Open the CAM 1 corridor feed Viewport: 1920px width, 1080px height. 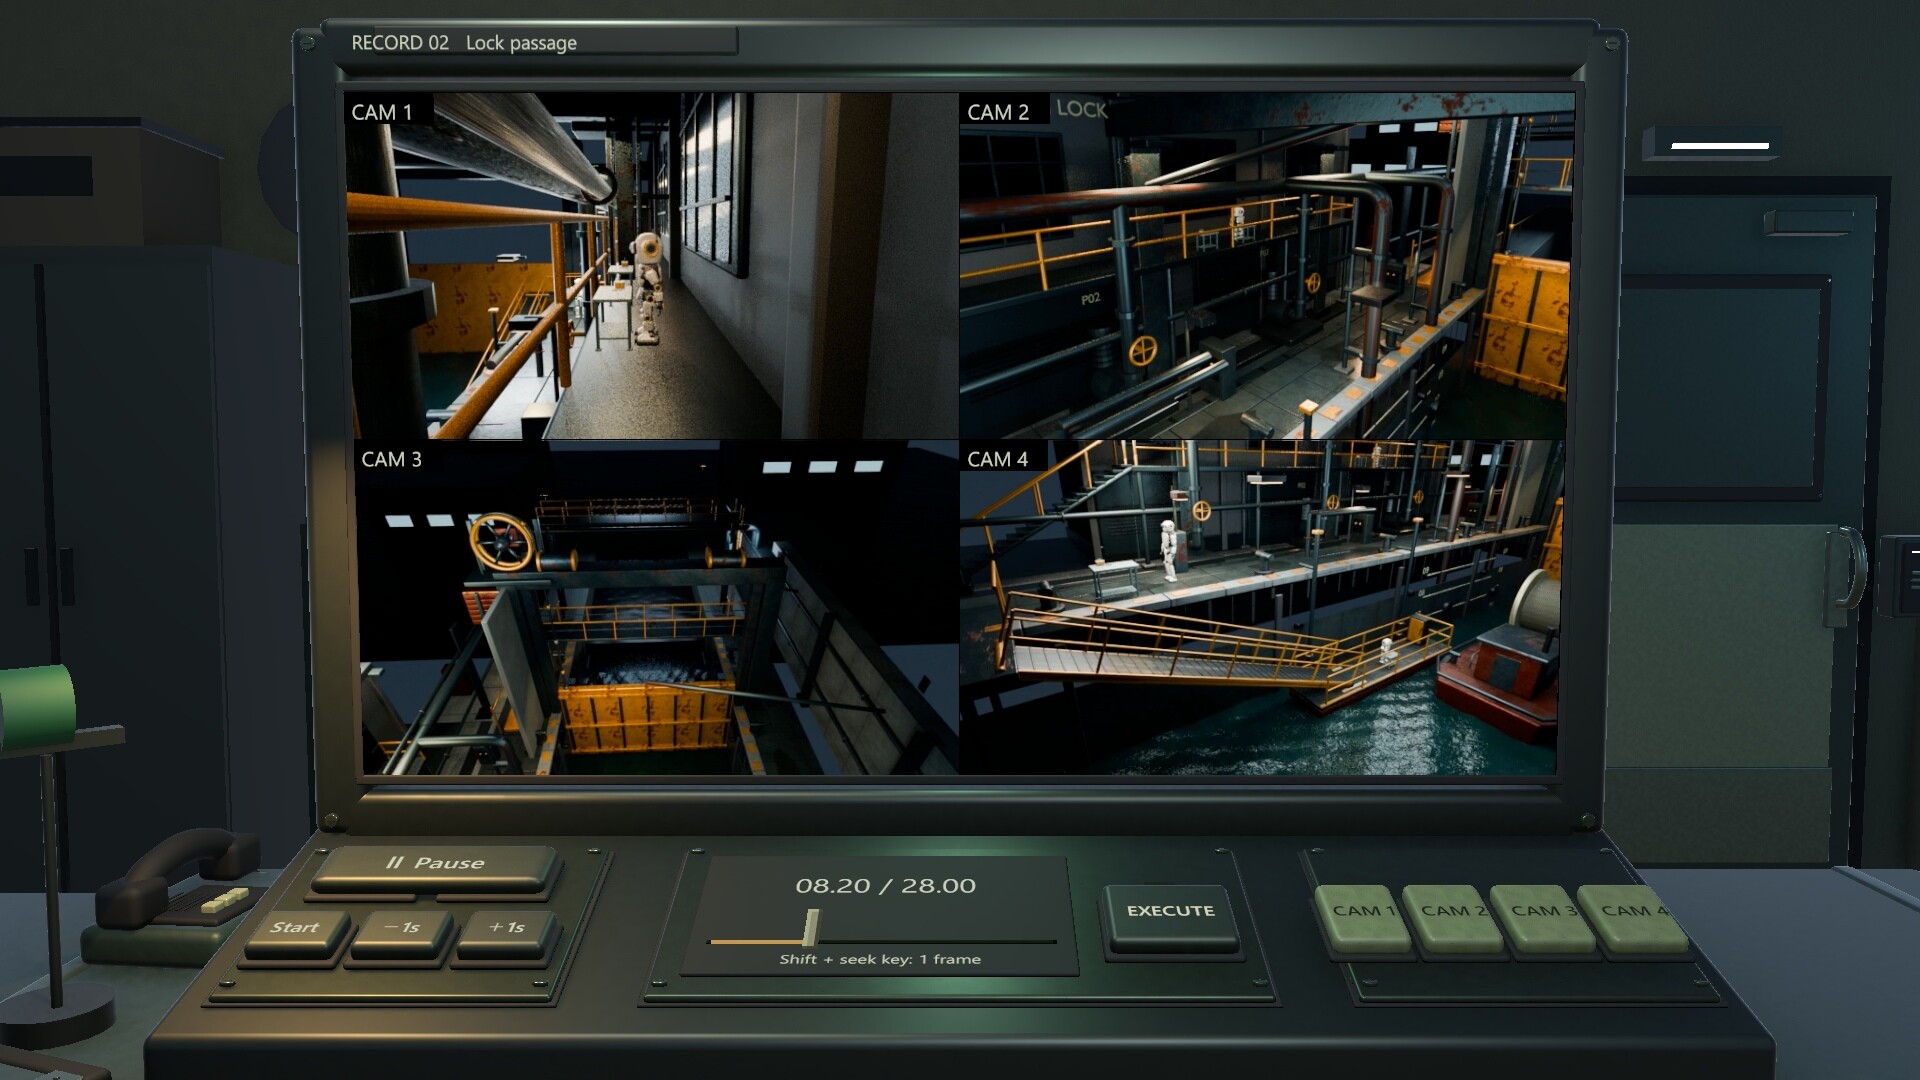[x=652, y=266]
